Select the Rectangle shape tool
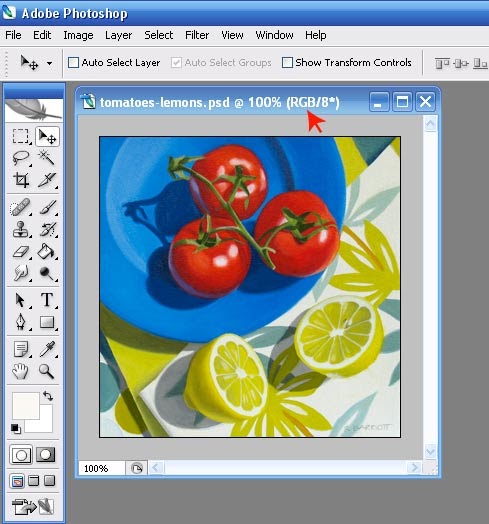 pyautogui.click(x=47, y=322)
